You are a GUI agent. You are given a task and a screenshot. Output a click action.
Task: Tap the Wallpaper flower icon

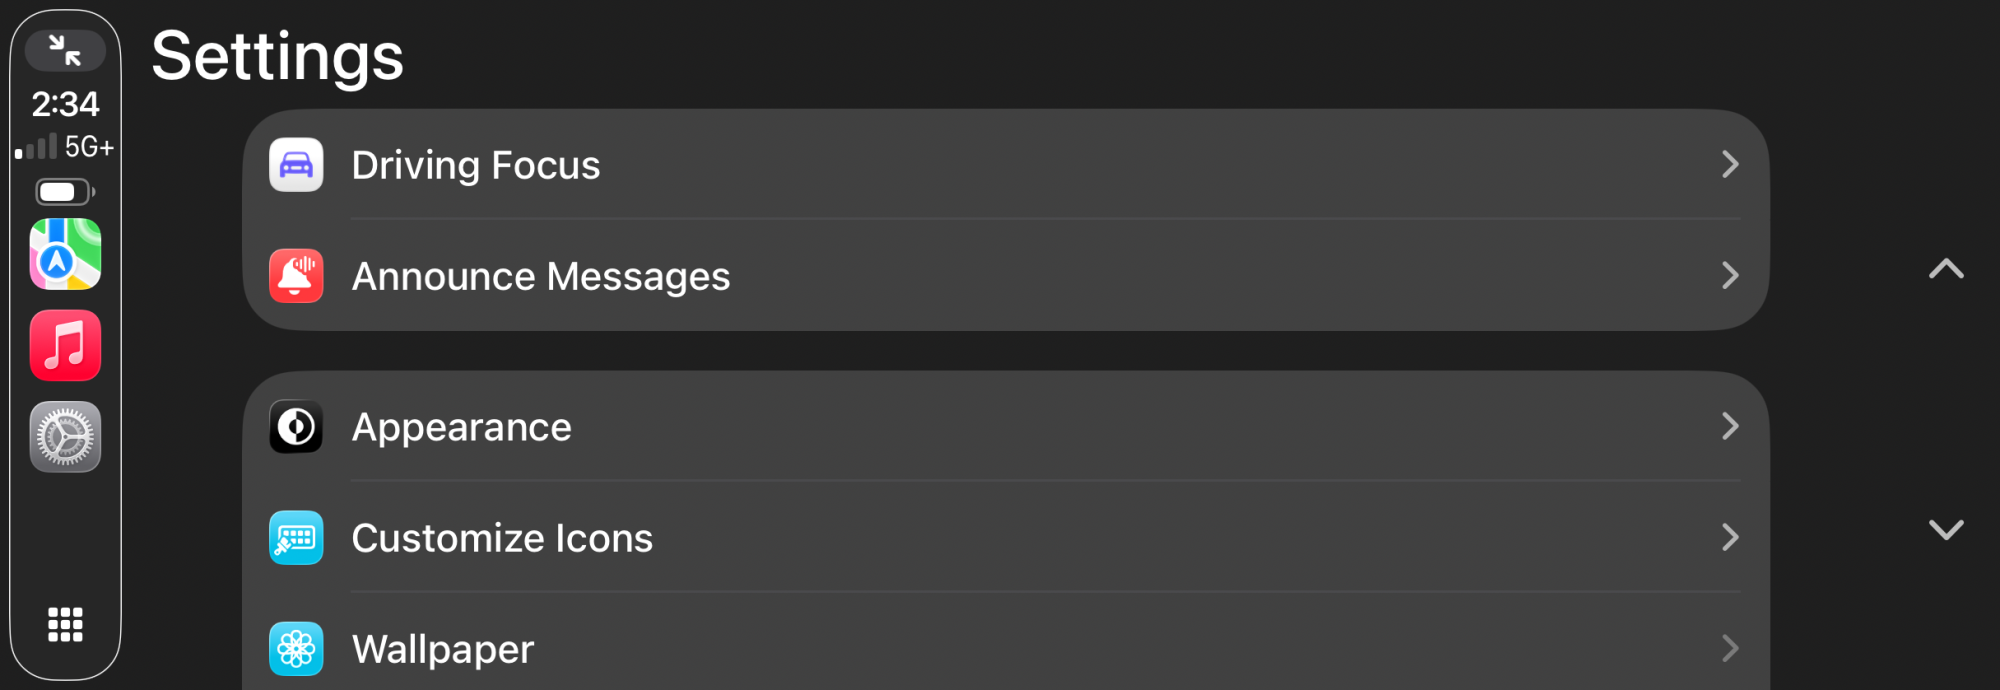click(x=296, y=649)
